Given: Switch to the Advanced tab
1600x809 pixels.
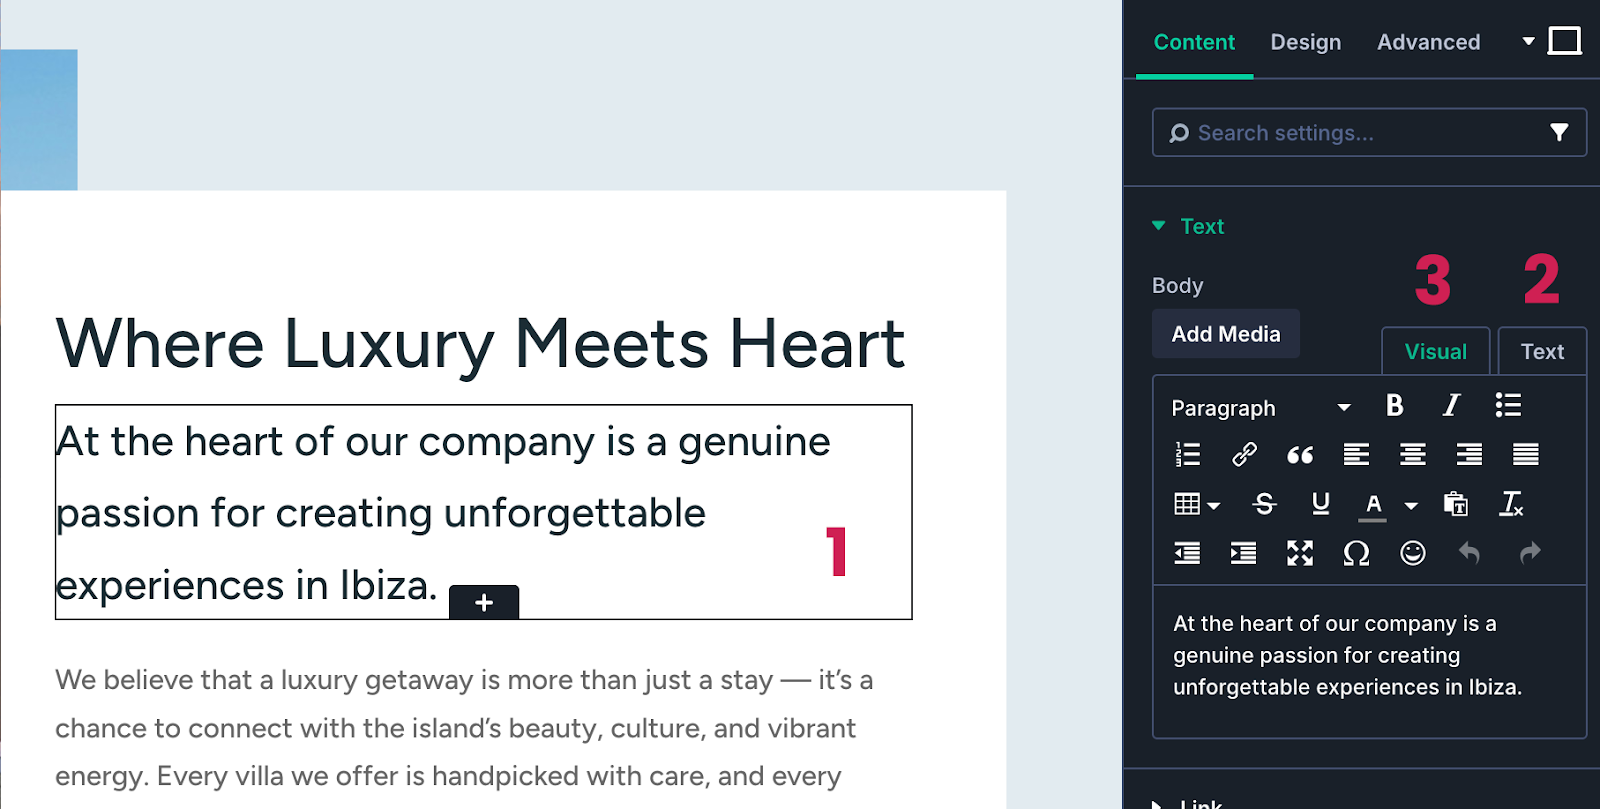Looking at the screenshot, I should [x=1428, y=42].
